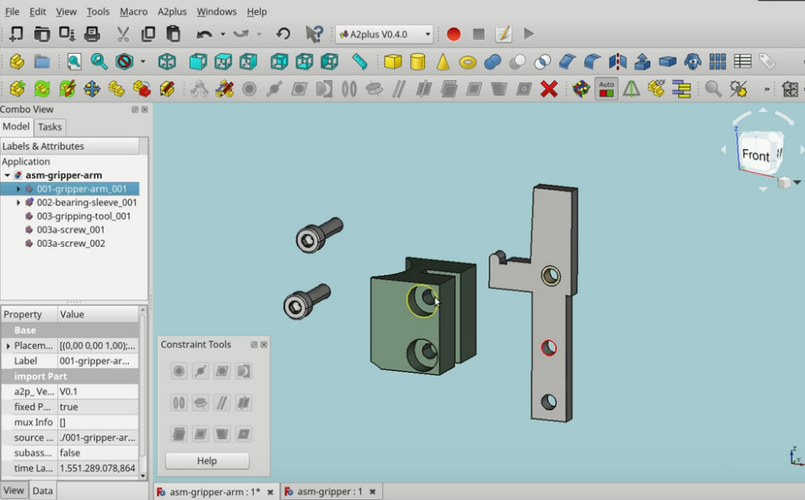Click property panel scrollbar down arrow
This screenshot has height=500, width=805.
click(x=143, y=476)
